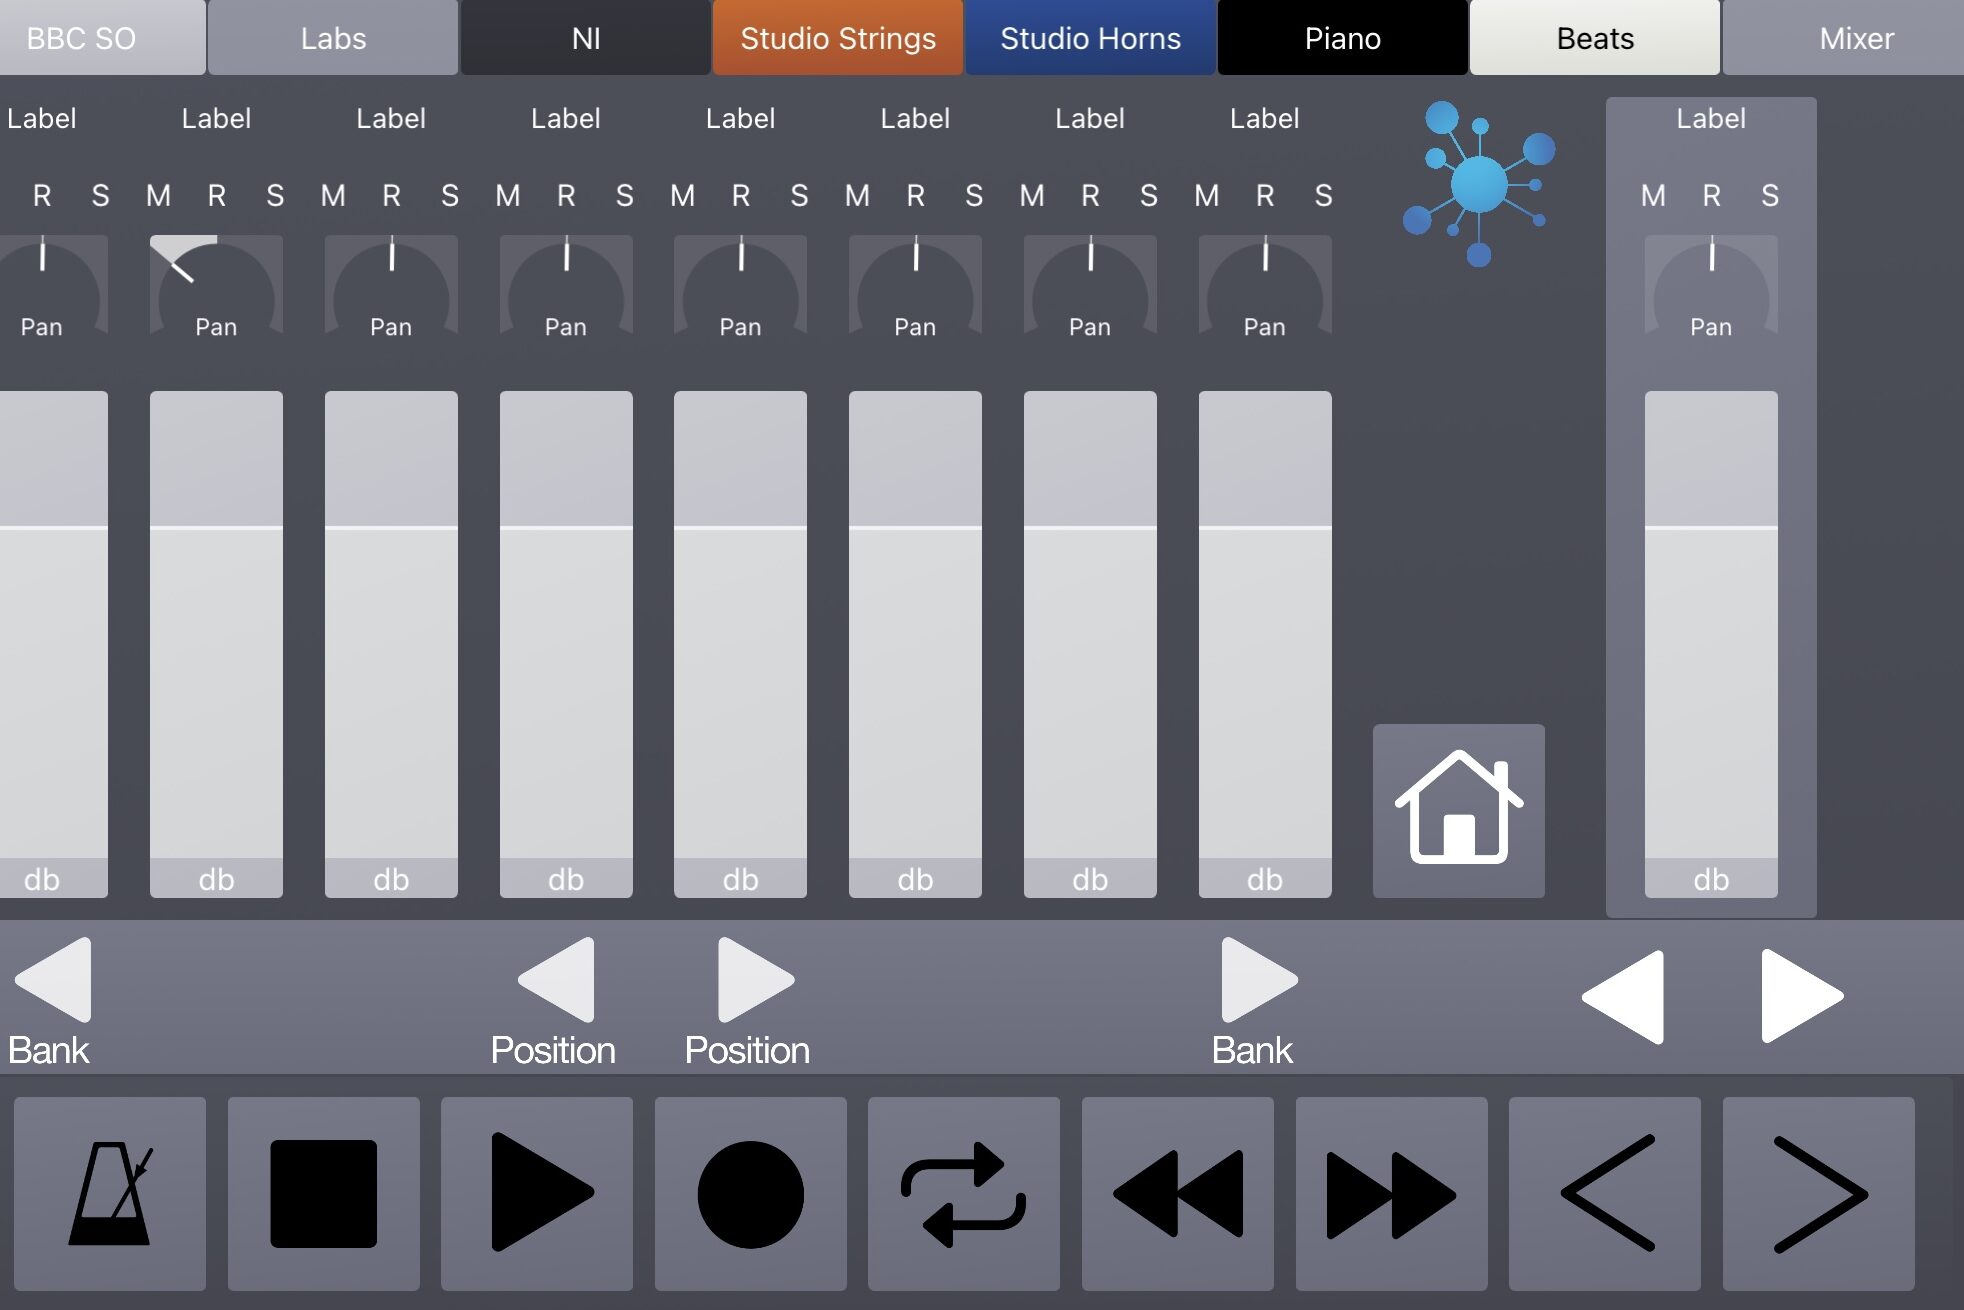Switch to the Beats tab
Image resolution: width=1964 pixels, height=1310 pixels.
coord(1594,38)
